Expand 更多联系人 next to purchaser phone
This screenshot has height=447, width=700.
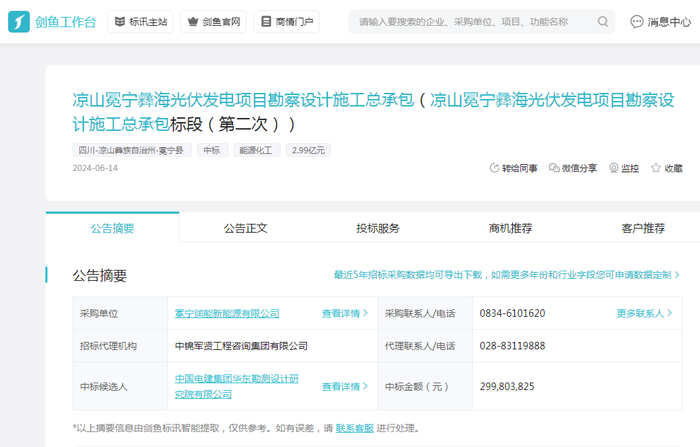click(644, 313)
